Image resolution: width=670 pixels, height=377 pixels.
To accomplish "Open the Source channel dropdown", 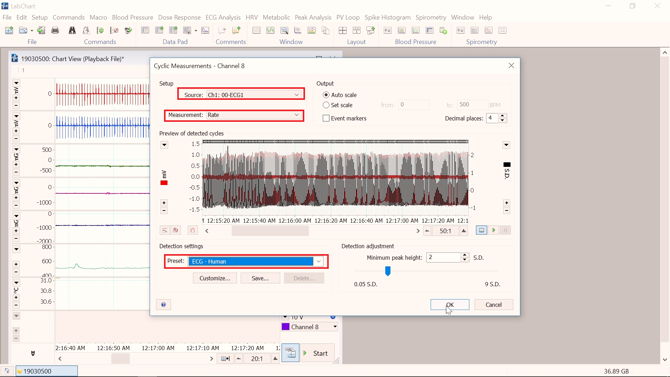I will [254, 94].
